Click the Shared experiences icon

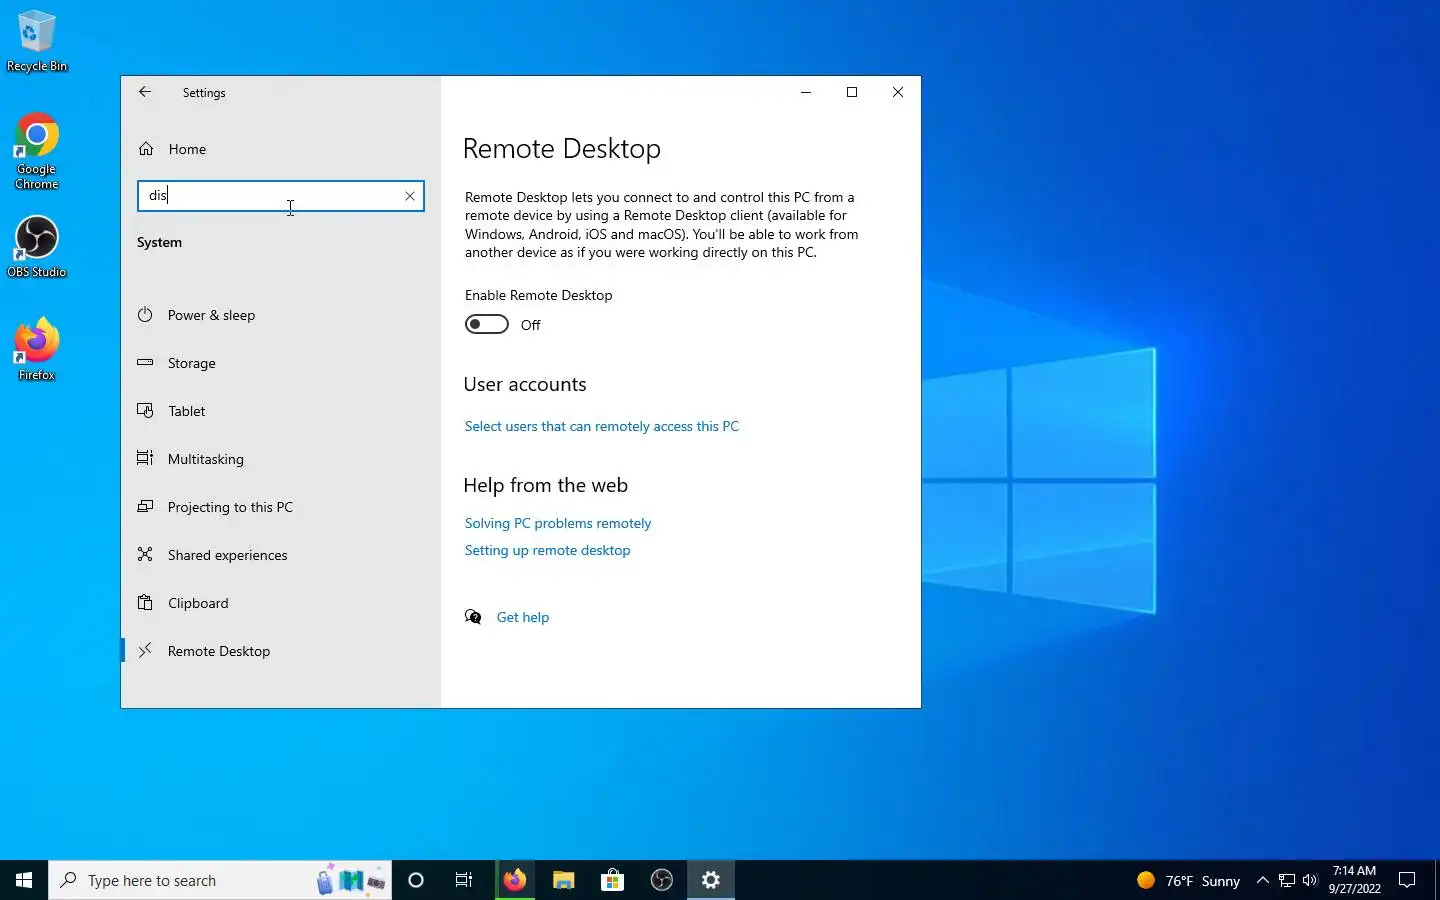[145, 554]
